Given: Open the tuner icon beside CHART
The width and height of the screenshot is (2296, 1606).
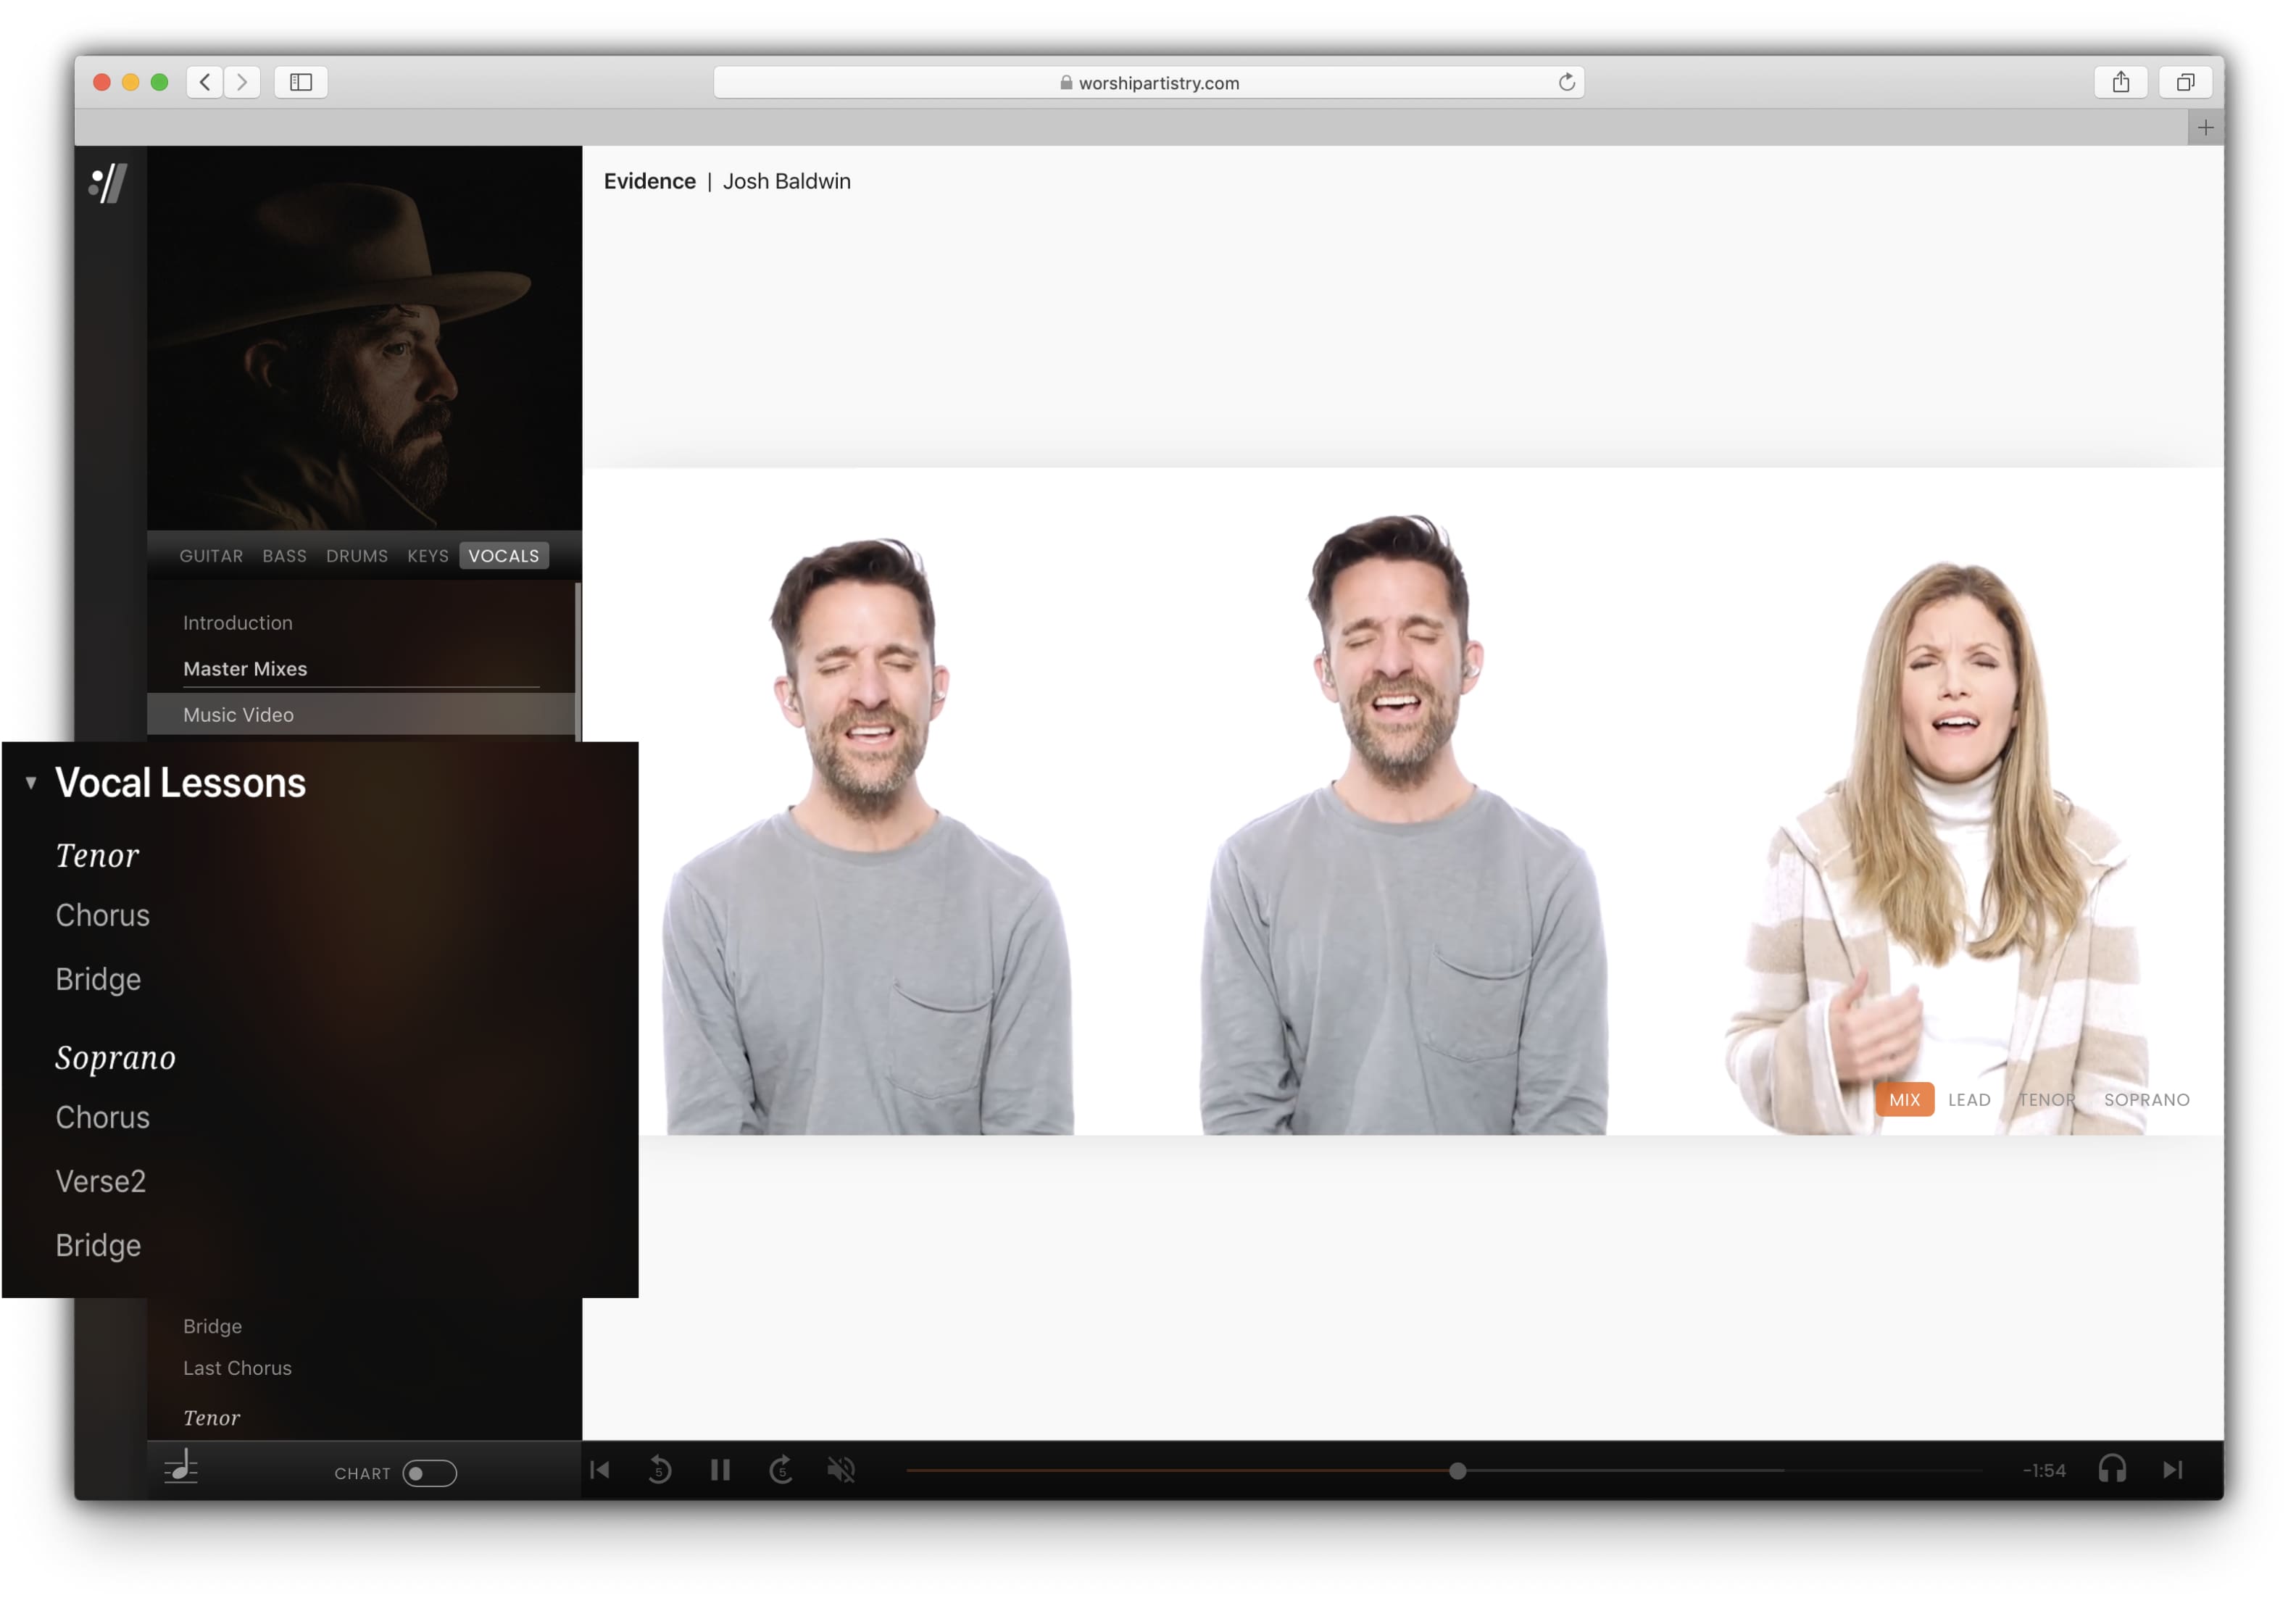Looking at the screenshot, I should click(x=181, y=1468).
